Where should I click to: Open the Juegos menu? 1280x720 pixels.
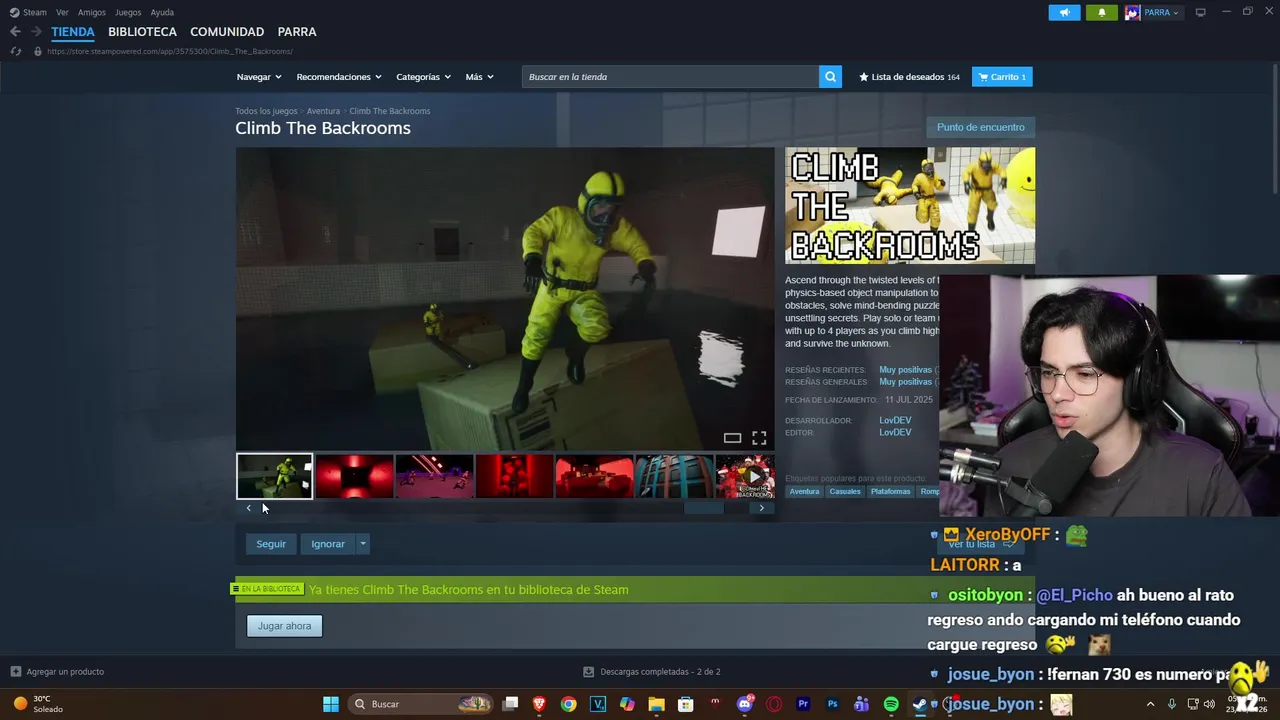click(128, 12)
